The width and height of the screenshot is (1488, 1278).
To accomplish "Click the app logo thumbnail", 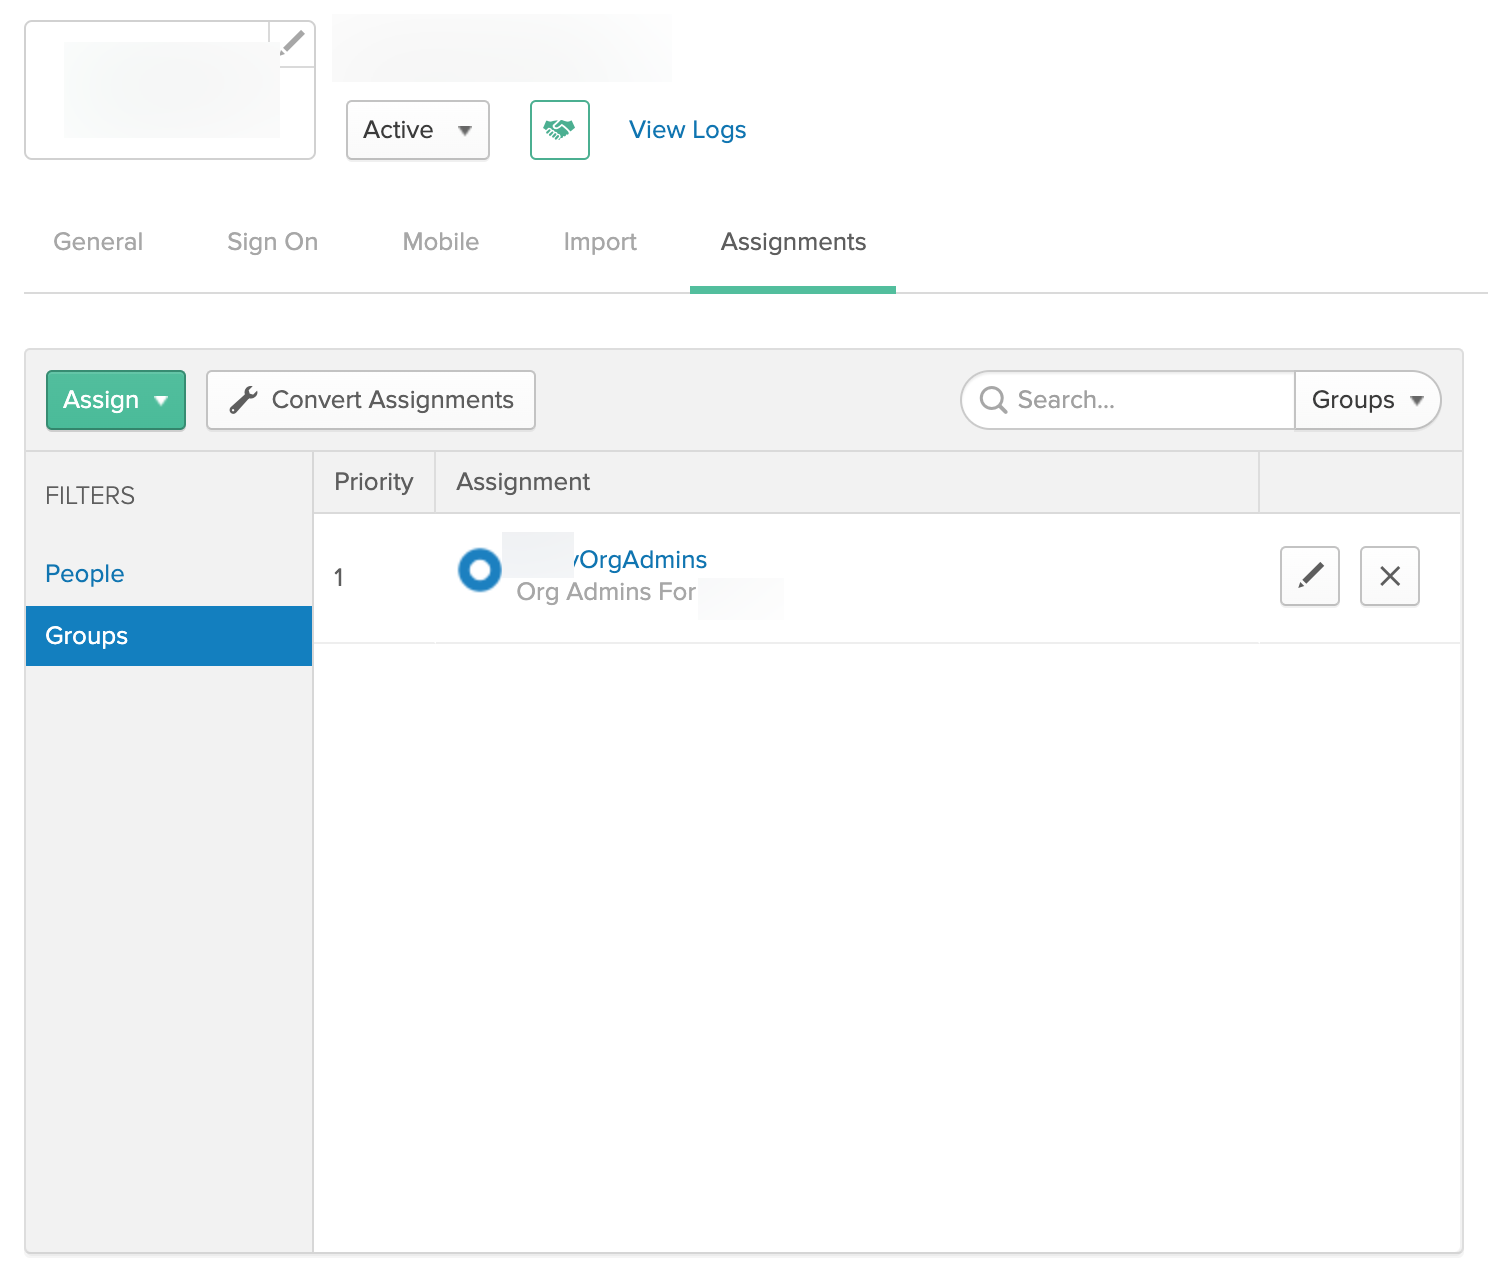I will click(x=170, y=90).
